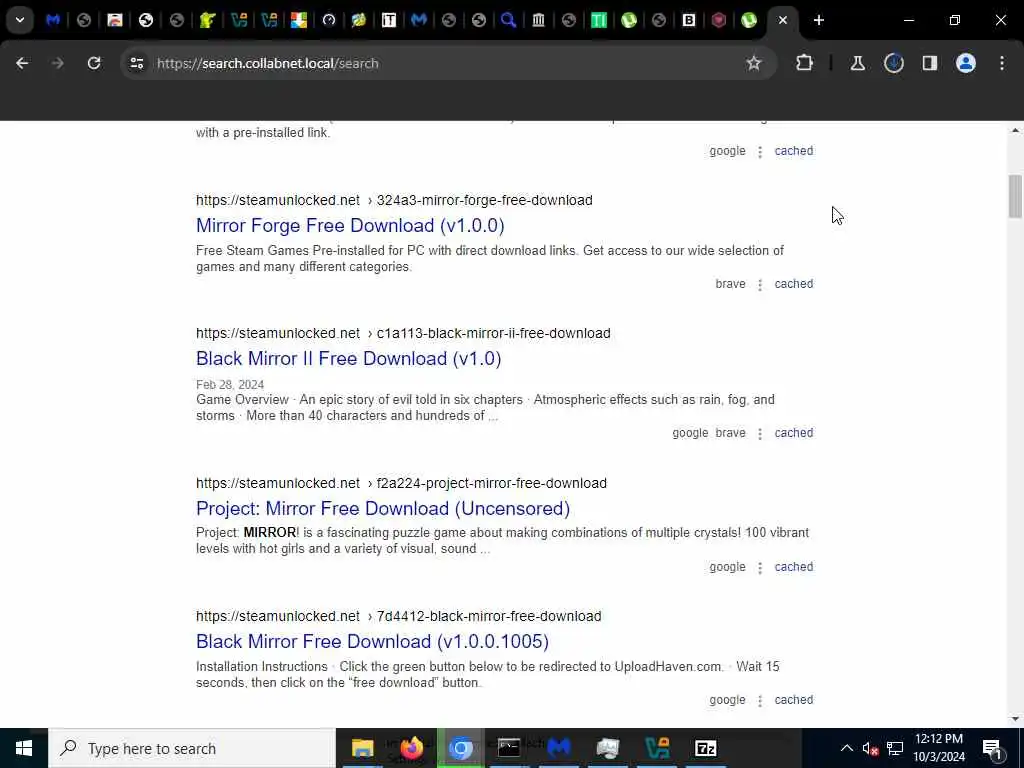
Task: Open Command Prompt from the taskbar
Action: point(509,748)
